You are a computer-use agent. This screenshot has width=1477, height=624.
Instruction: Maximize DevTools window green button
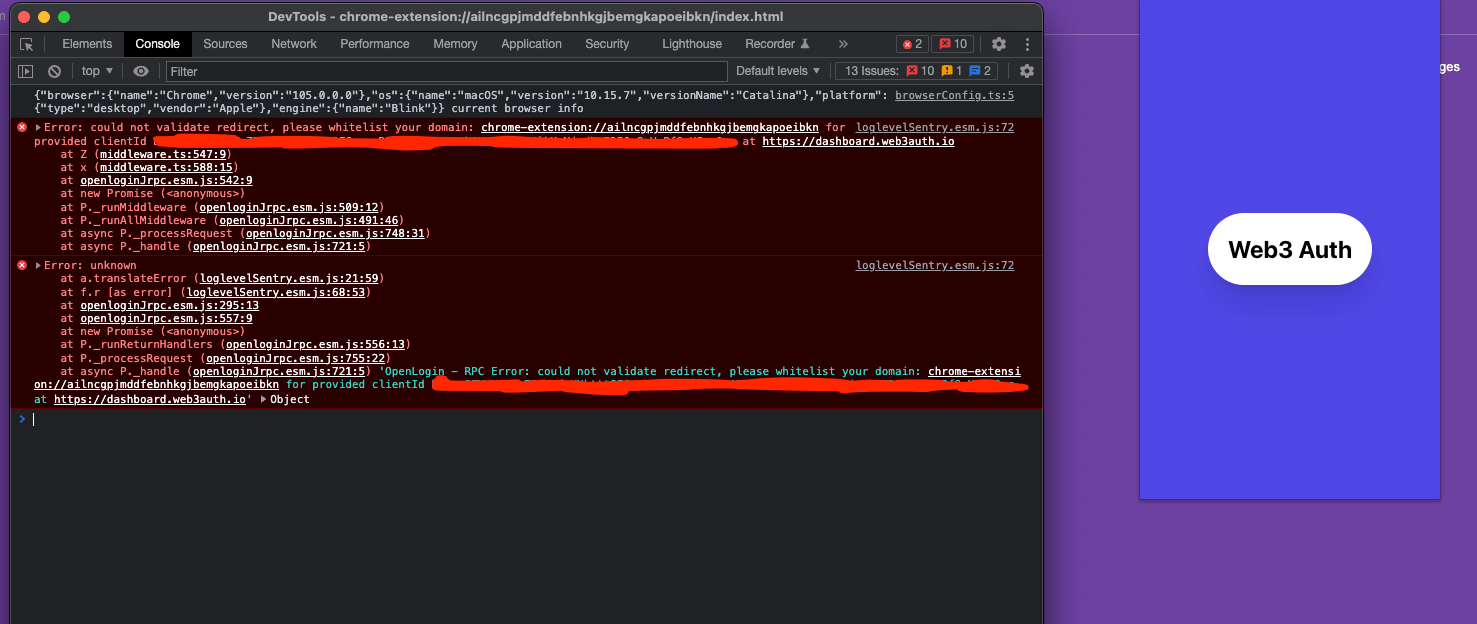[x=64, y=17]
